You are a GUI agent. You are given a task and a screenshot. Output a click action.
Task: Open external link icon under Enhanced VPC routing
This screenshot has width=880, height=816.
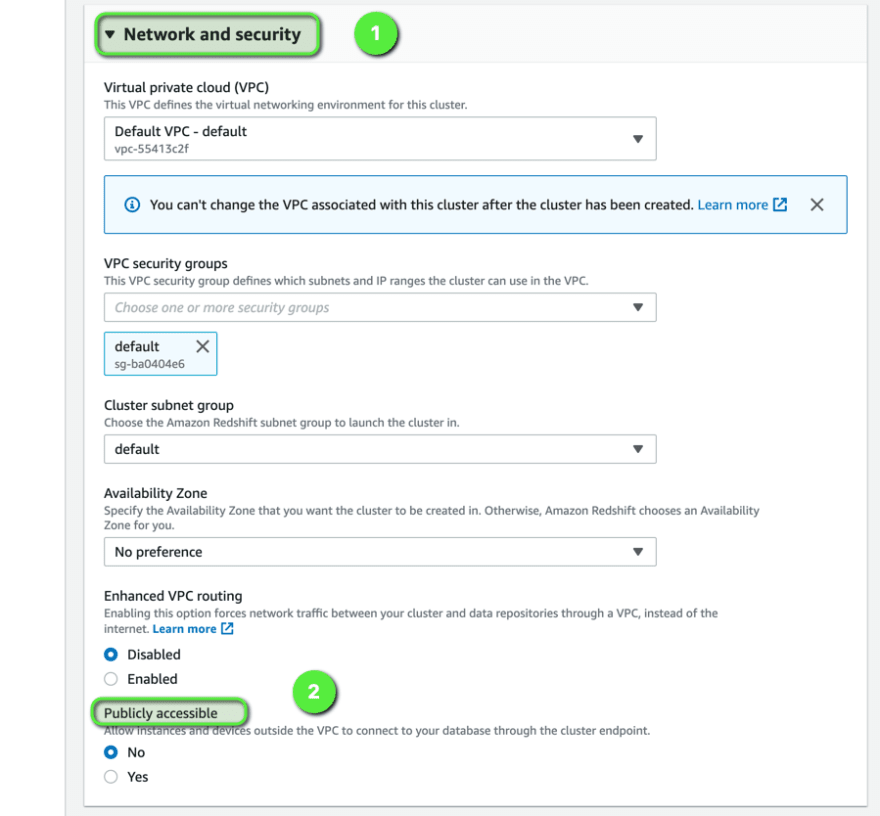(x=227, y=629)
